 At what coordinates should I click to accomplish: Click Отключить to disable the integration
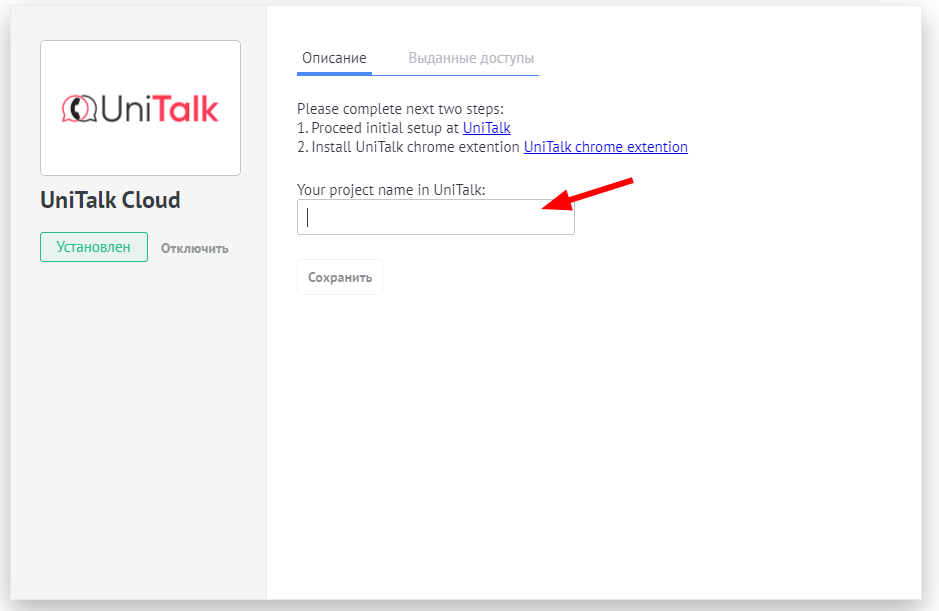[x=195, y=248]
